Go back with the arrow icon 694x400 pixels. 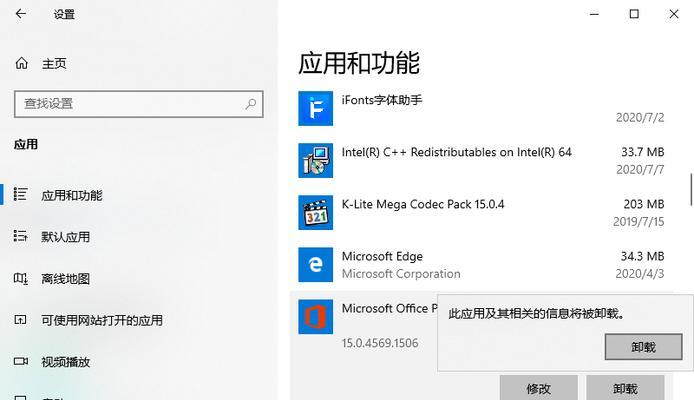(x=20, y=14)
